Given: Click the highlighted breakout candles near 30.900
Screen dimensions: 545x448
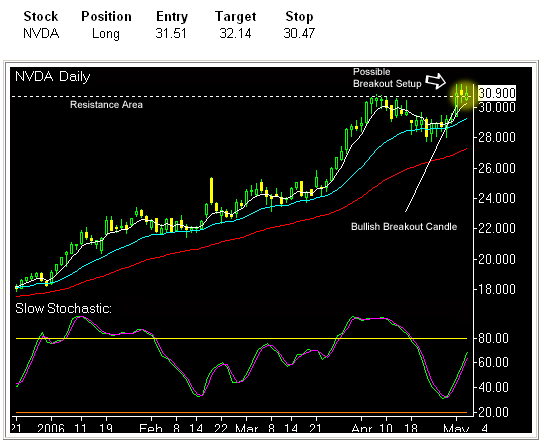Looking at the screenshot, I should click(x=462, y=95).
